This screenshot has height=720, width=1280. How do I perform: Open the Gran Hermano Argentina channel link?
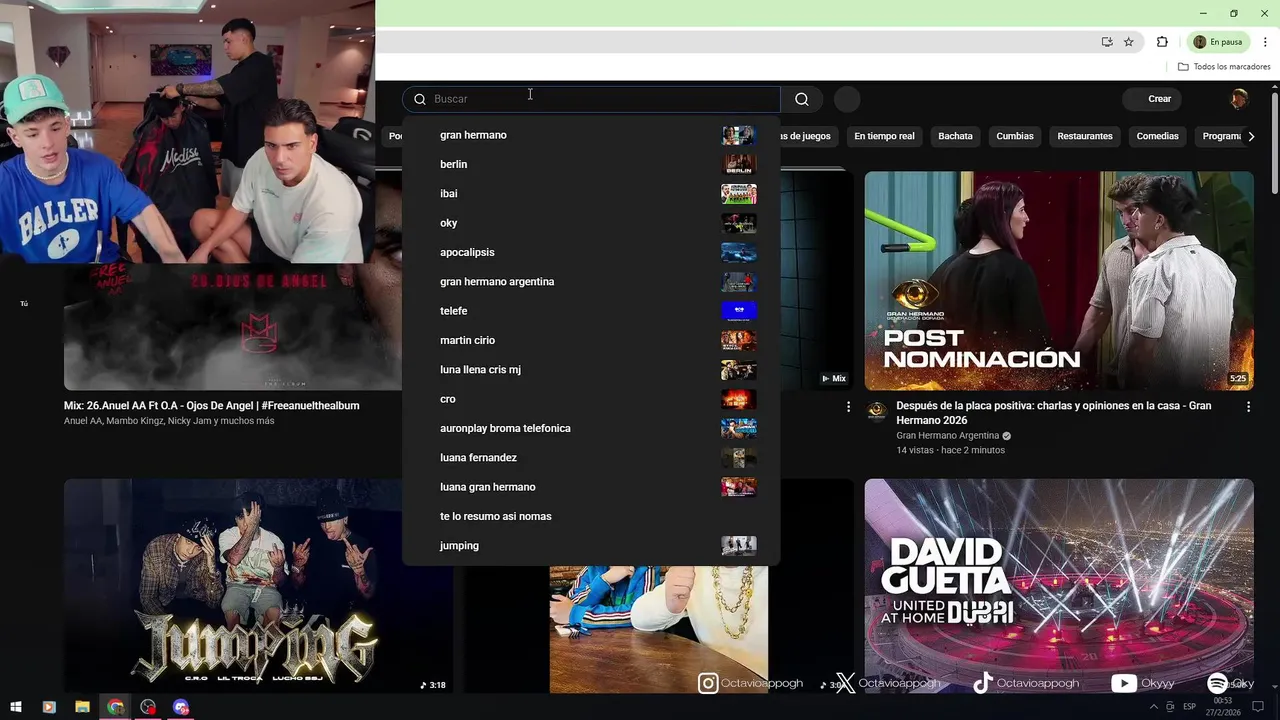[947, 436]
